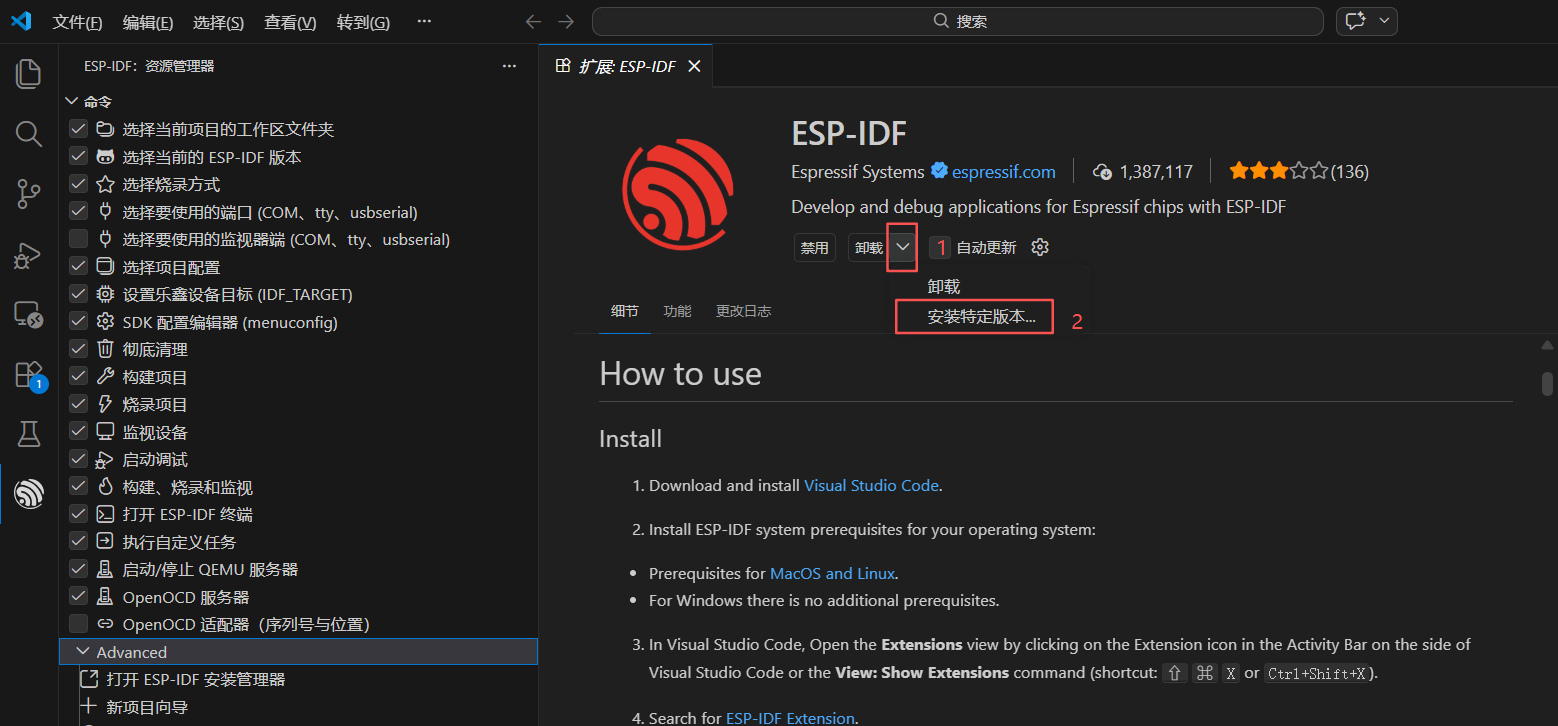Click the 搜索 command center box
Viewport: 1558px width, 726px height.
[960, 21]
